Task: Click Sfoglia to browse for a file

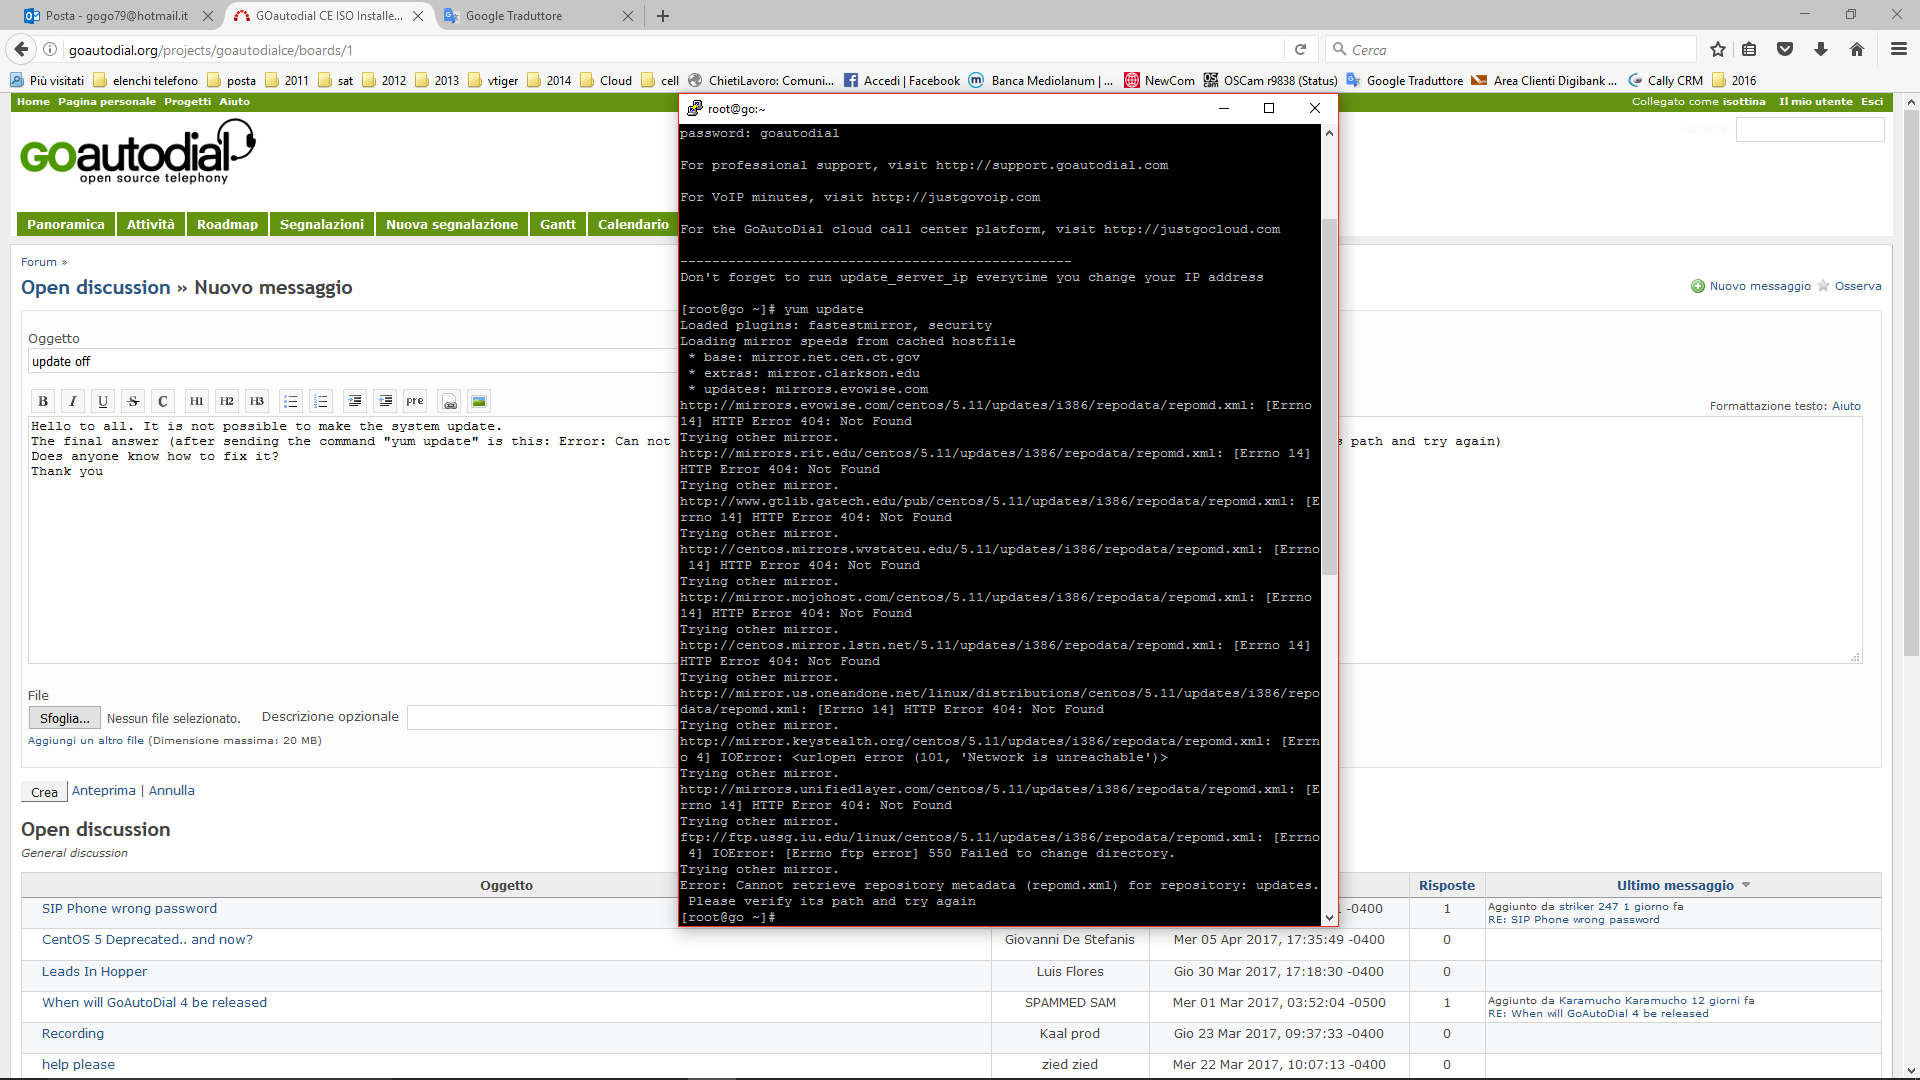Action: click(65, 718)
